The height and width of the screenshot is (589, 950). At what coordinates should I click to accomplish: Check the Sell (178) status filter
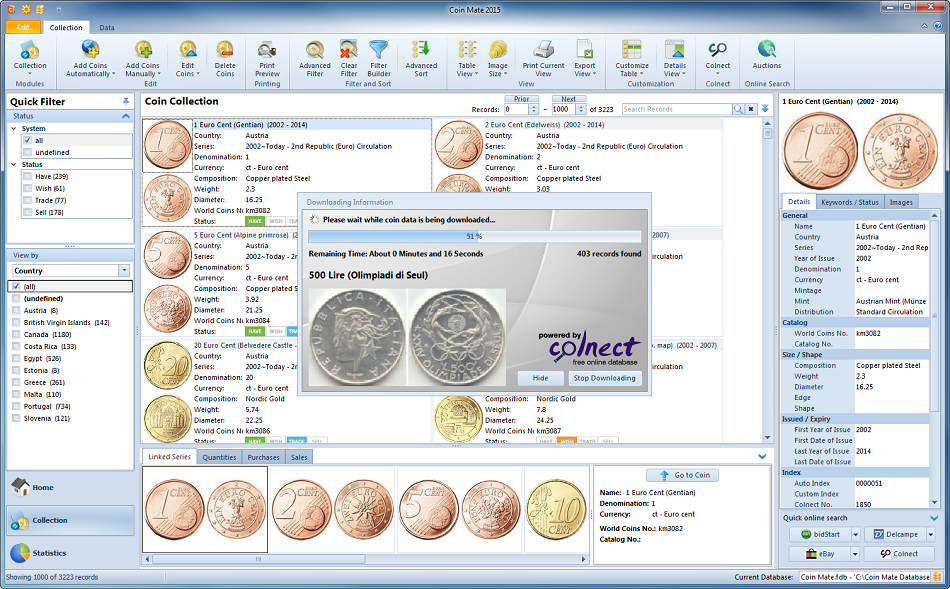27,212
